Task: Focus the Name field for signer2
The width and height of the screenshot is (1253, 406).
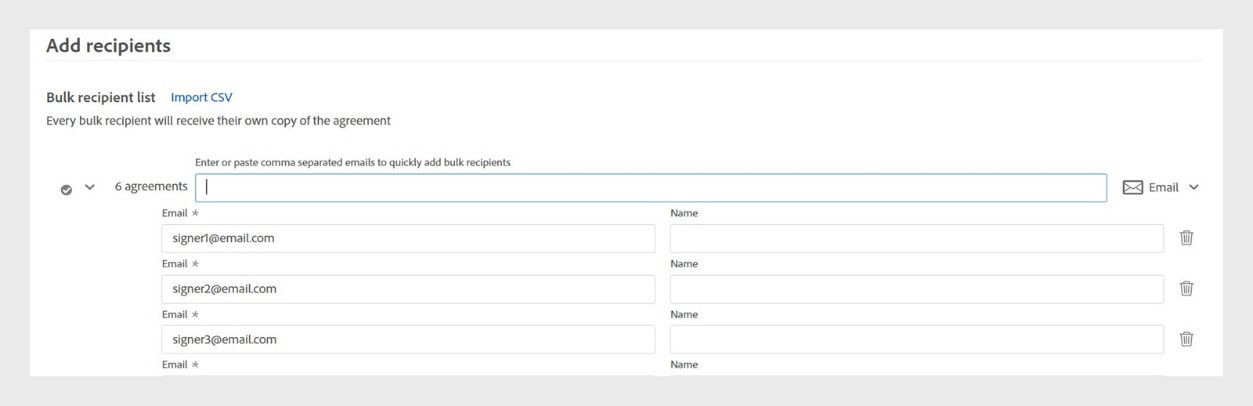Action: pyautogui.click(x=916, y=289)
